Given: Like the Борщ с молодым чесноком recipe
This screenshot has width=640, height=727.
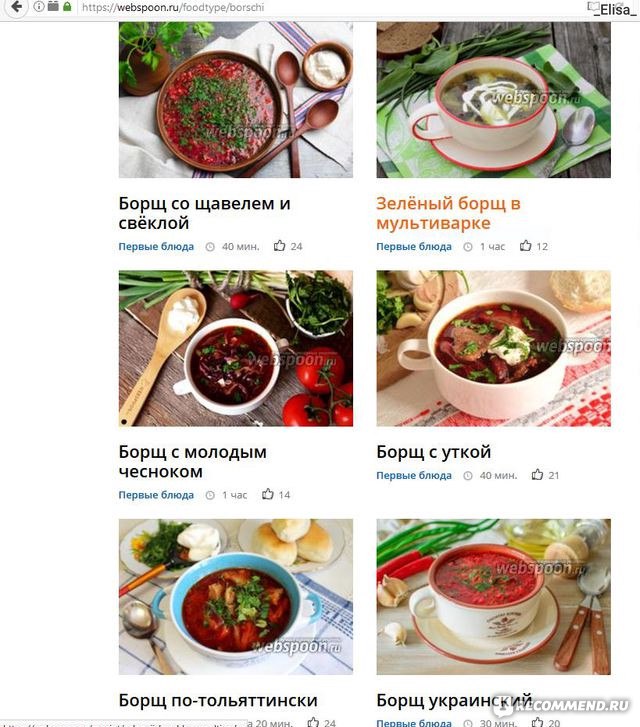Looking at the screenshot, I should pyautogui.click(x=268, y=494).
